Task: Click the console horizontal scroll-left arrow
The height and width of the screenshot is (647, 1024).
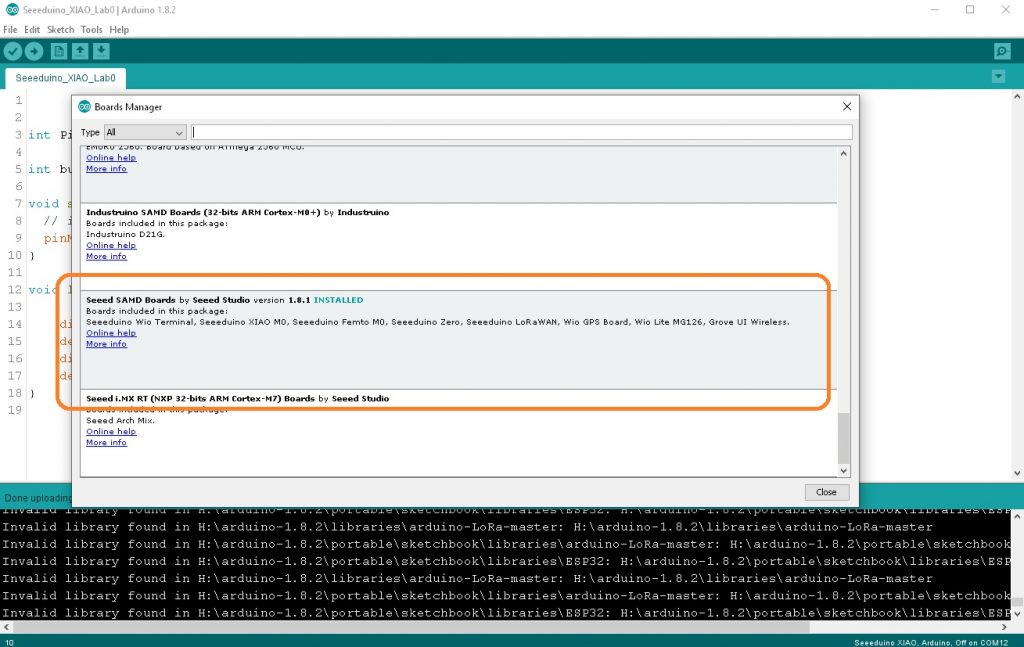Action: (x=7, y=627)
